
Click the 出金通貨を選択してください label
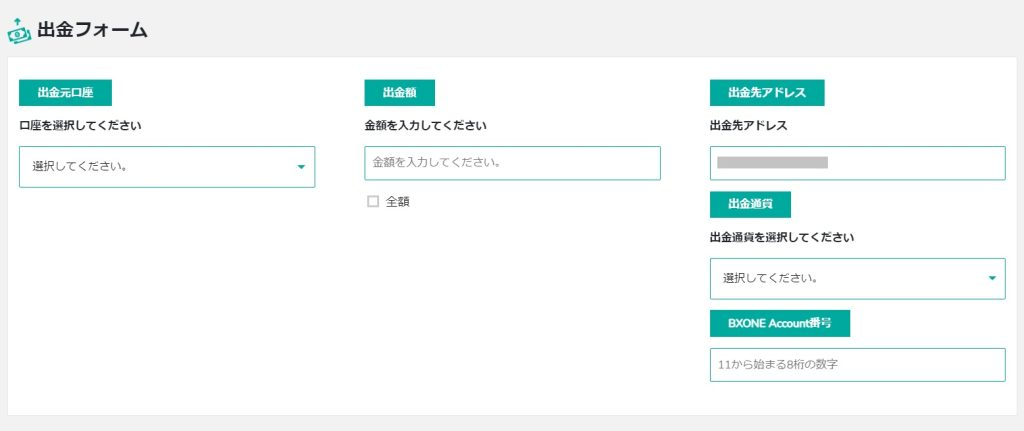tap(782, 238)
